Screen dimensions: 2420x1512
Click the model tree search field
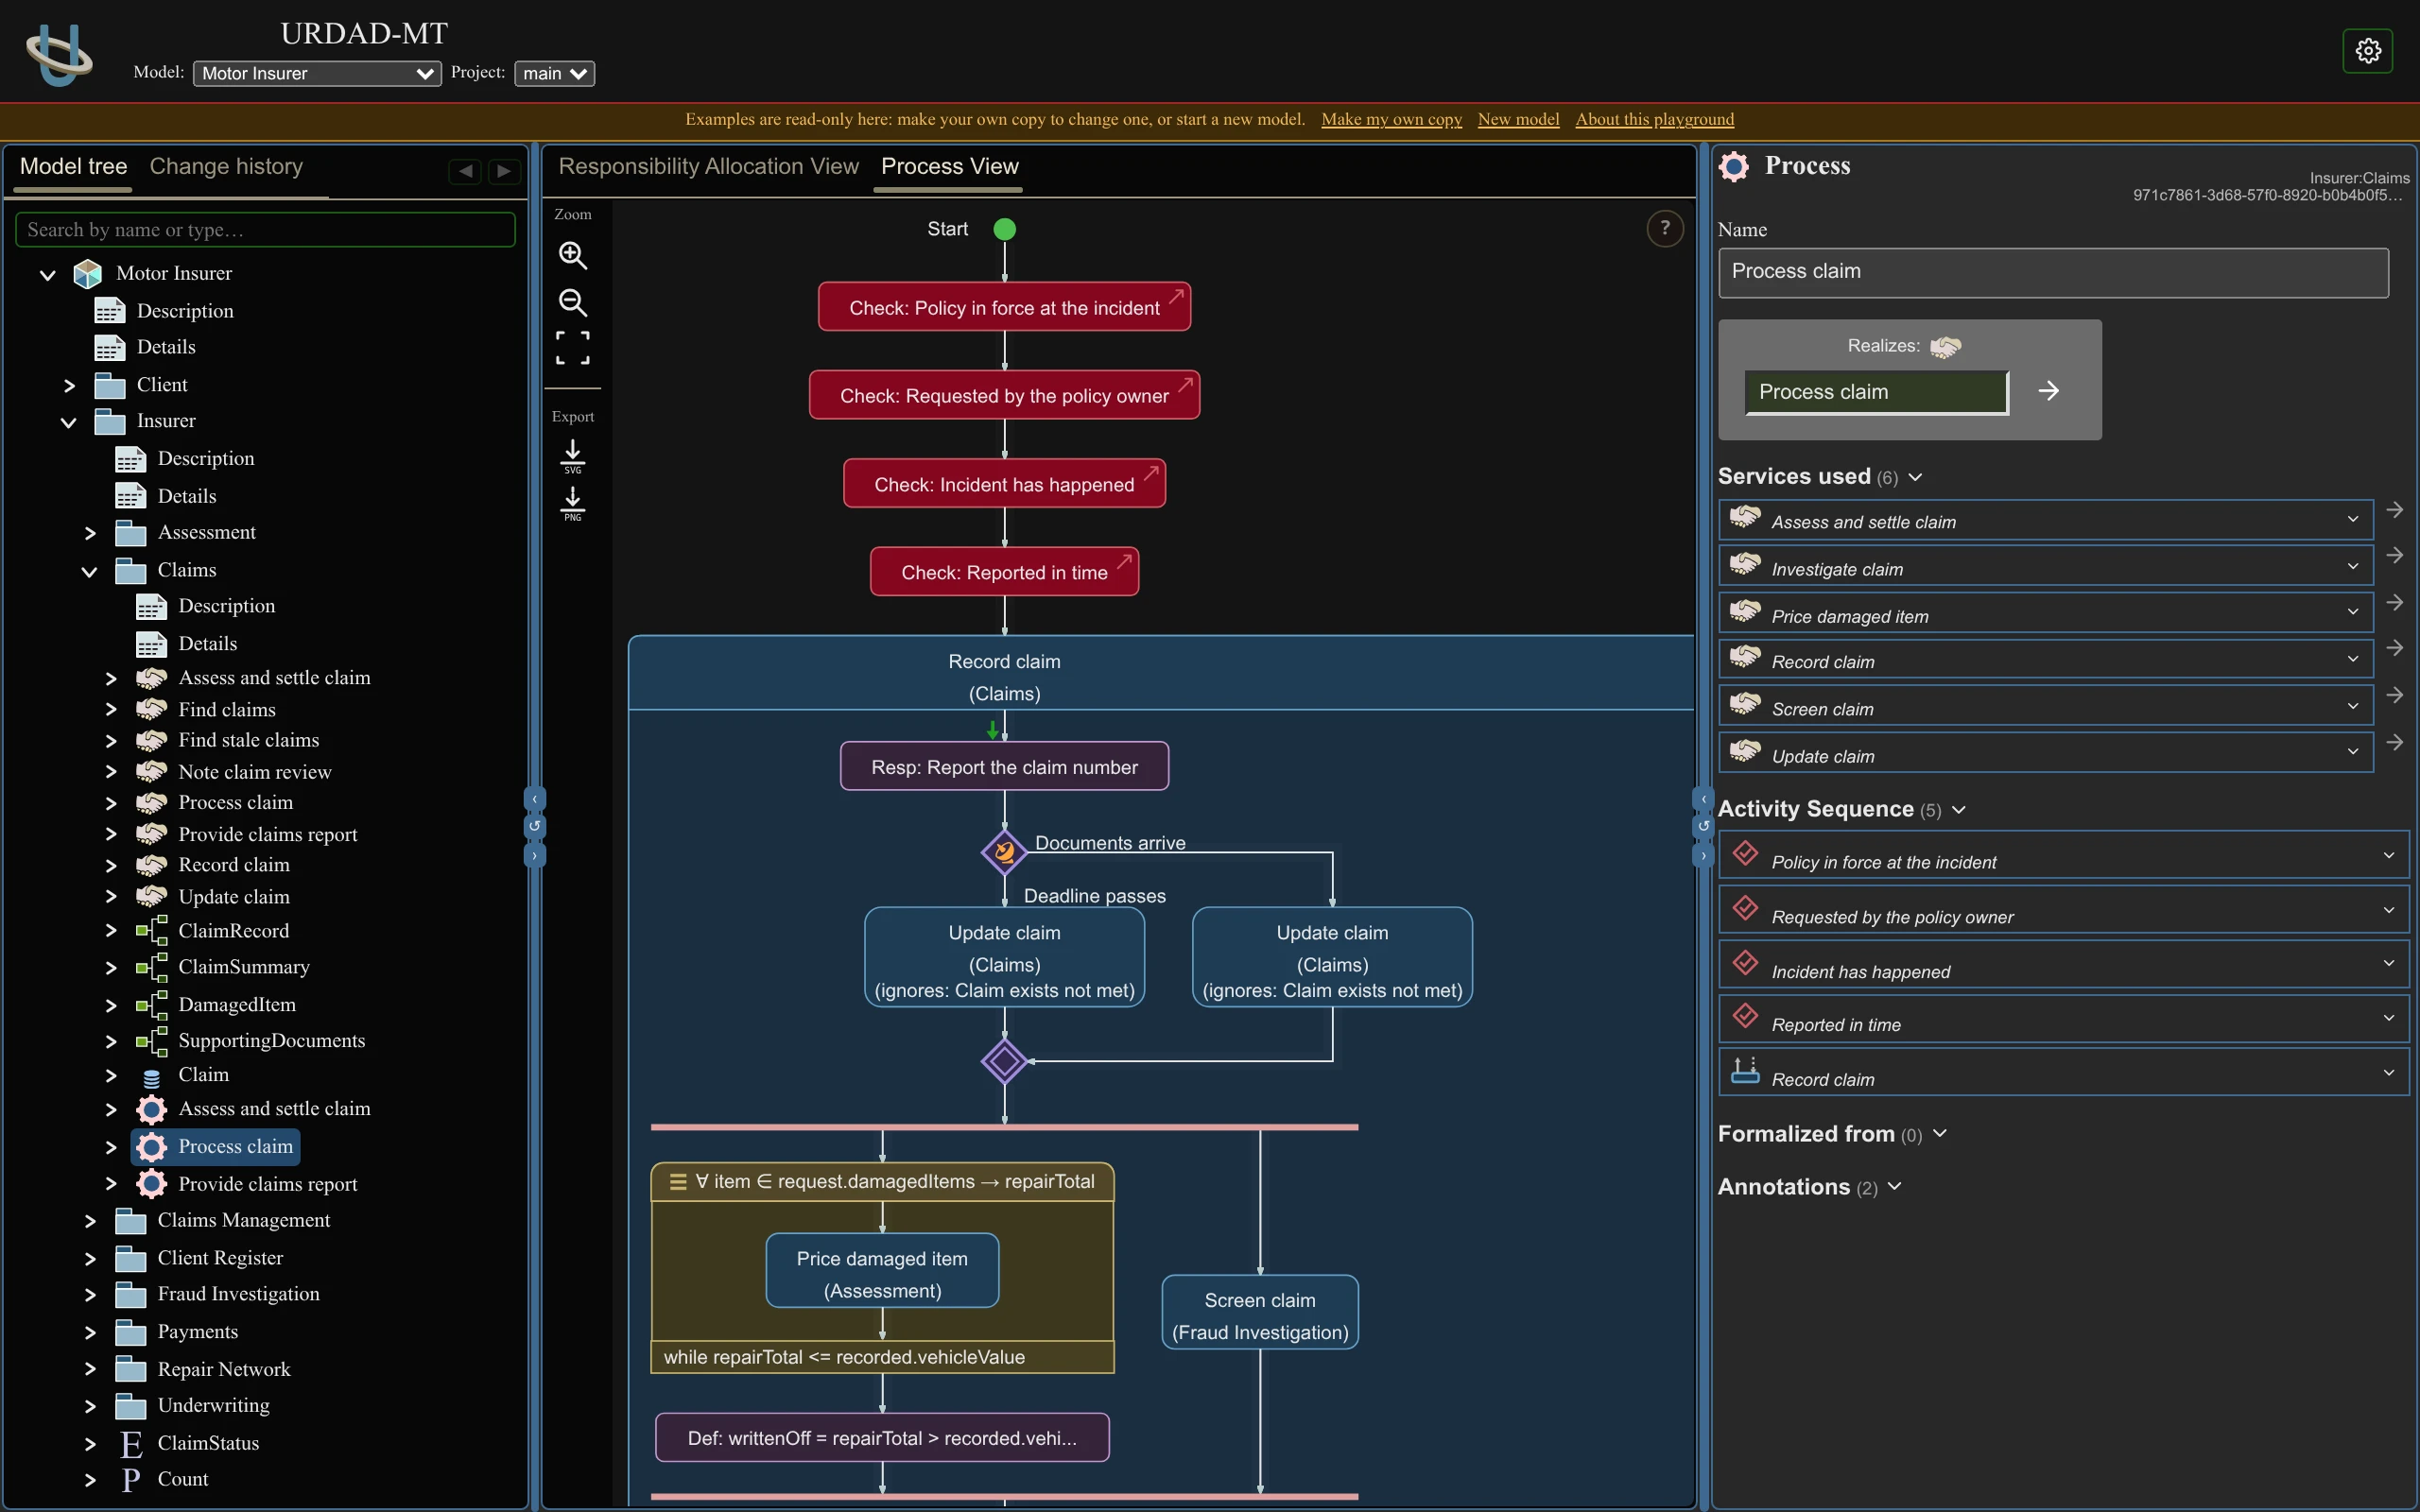pos(265,230)
